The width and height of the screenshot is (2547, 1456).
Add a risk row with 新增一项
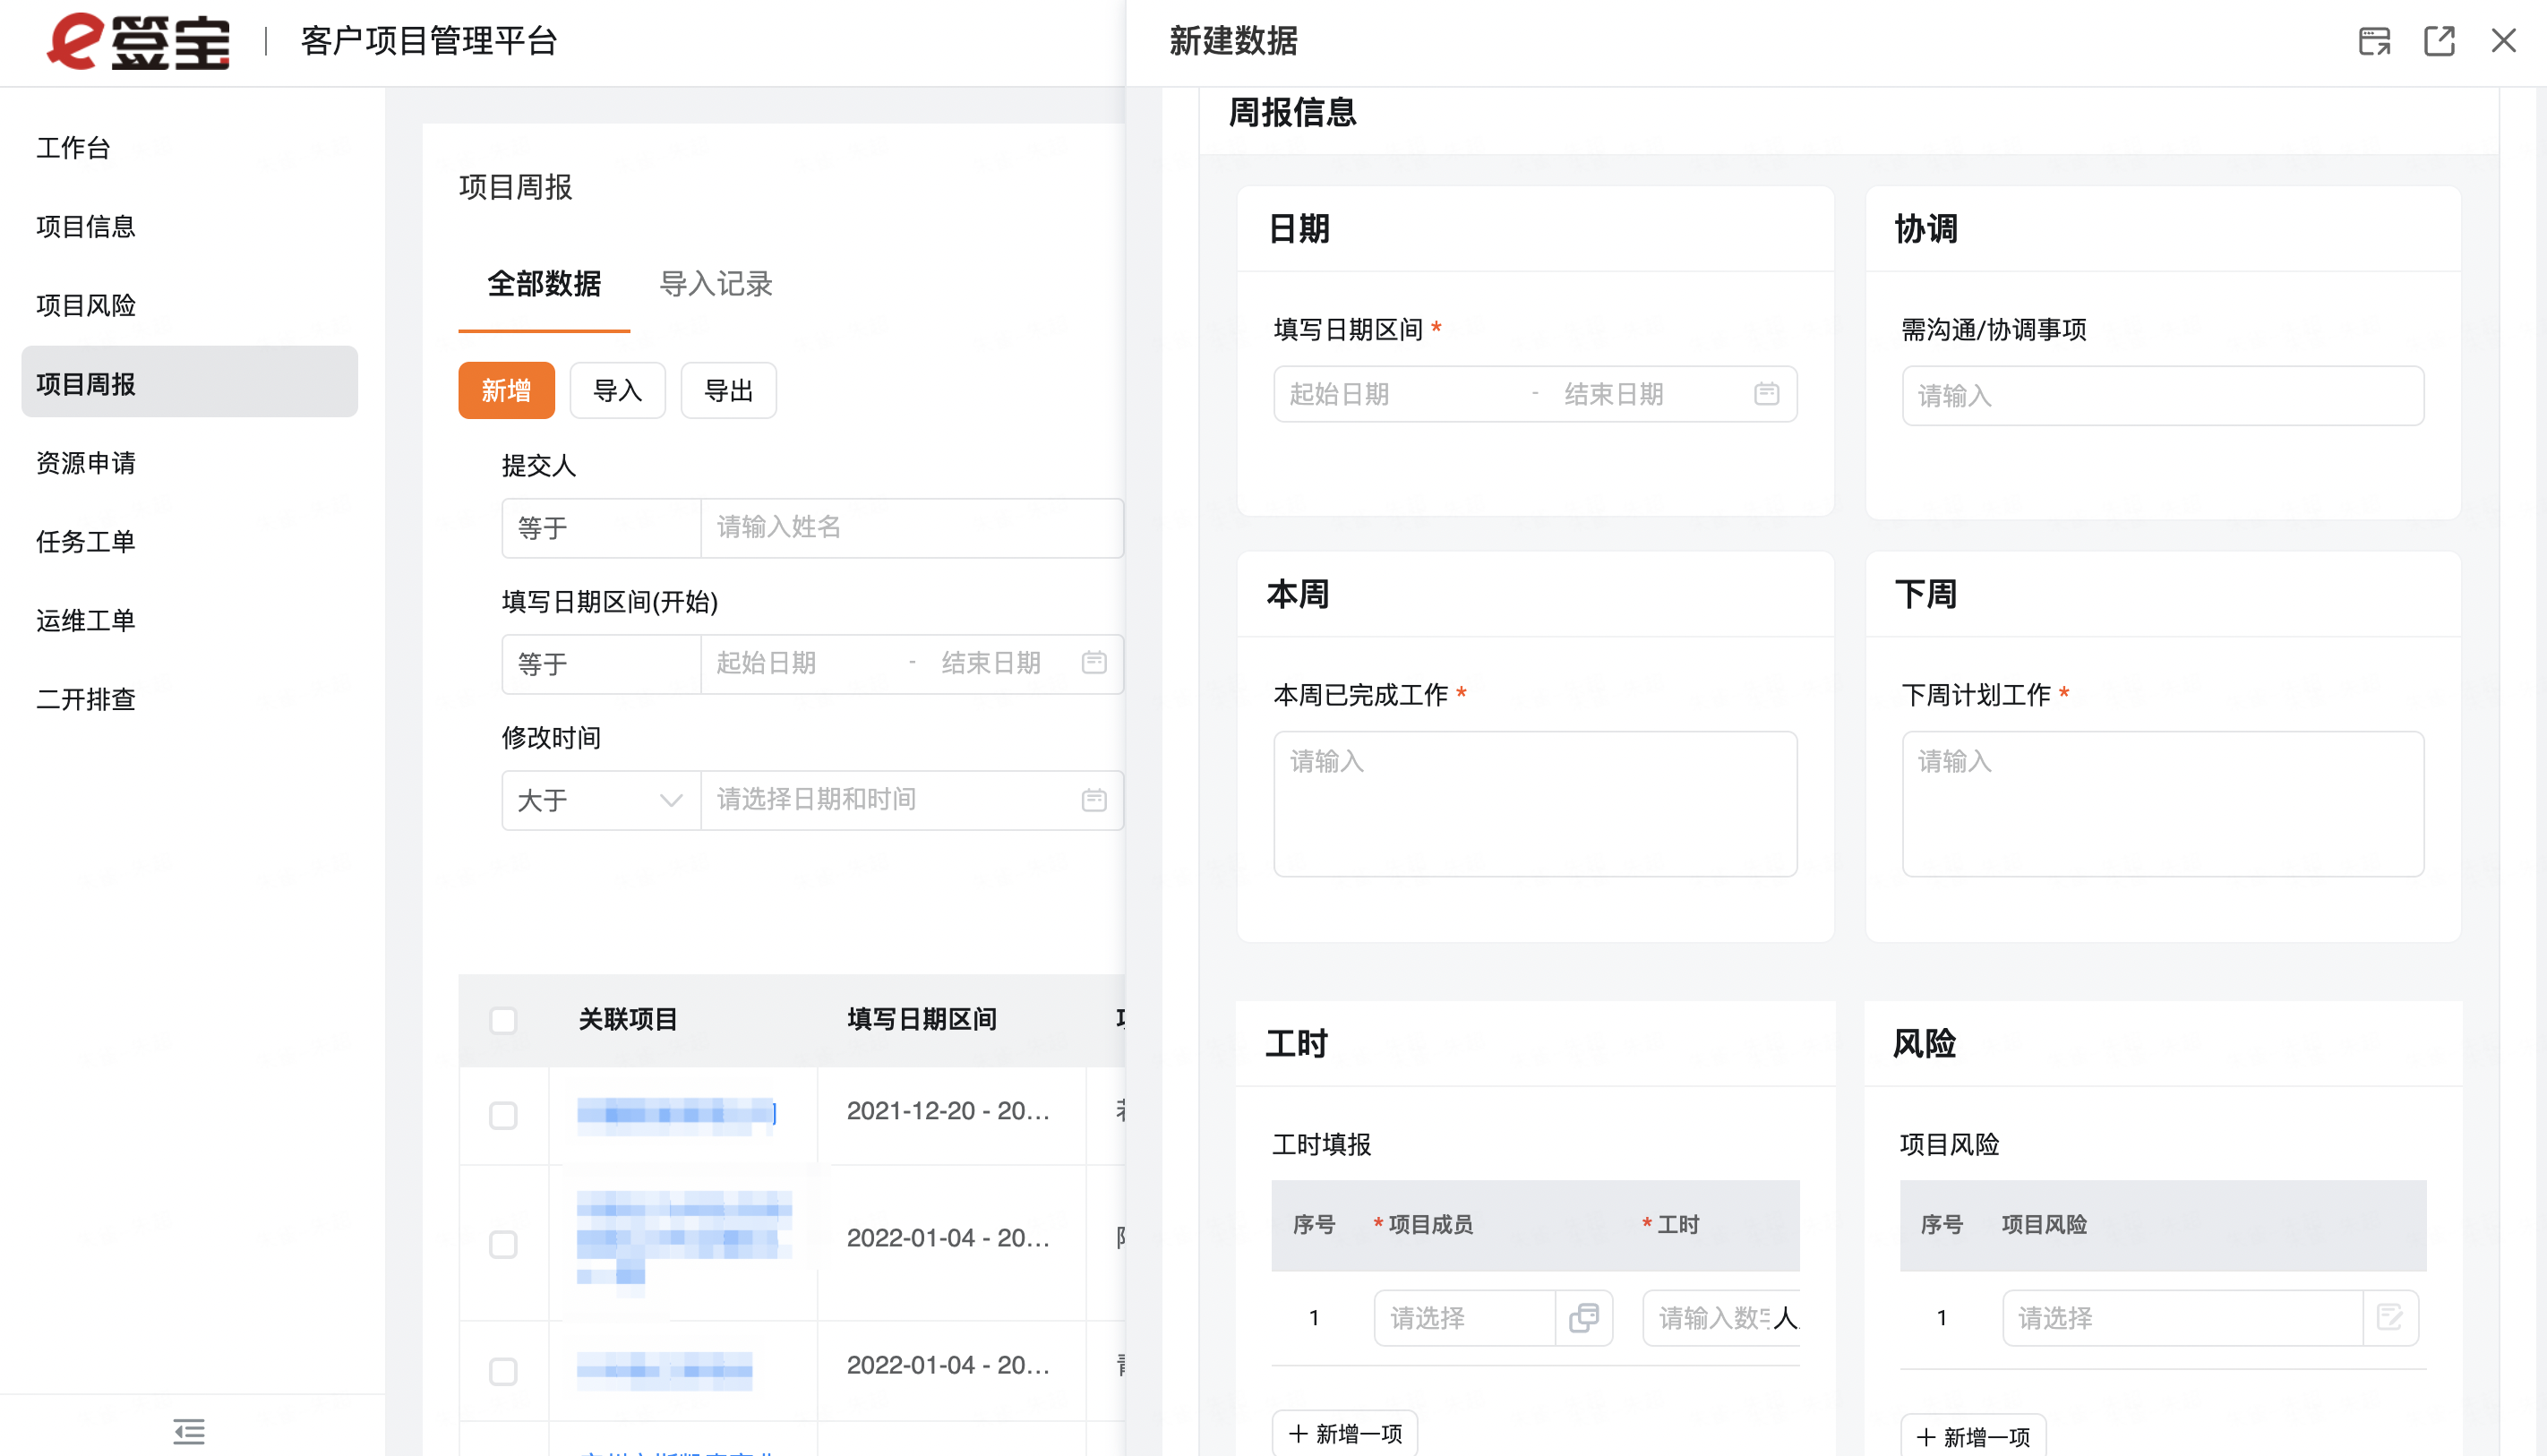(1973, 1438)
